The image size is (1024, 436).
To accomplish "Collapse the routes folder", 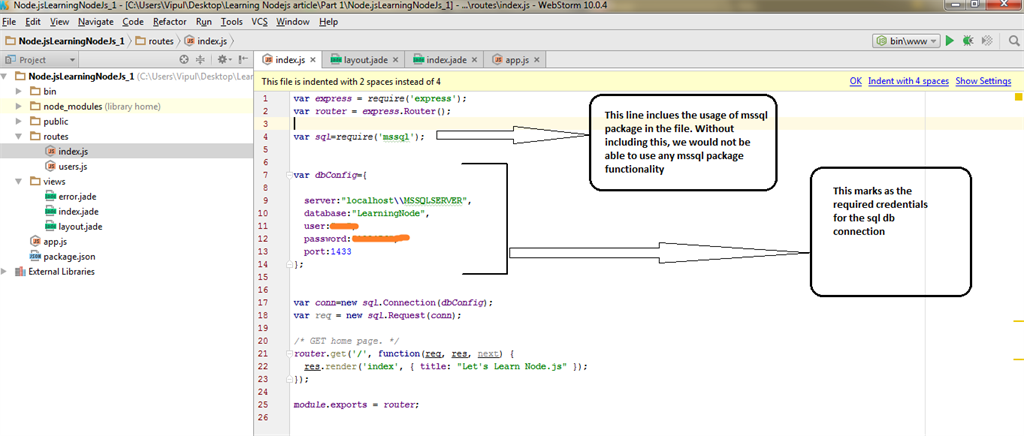I will (x=19, y=136).
